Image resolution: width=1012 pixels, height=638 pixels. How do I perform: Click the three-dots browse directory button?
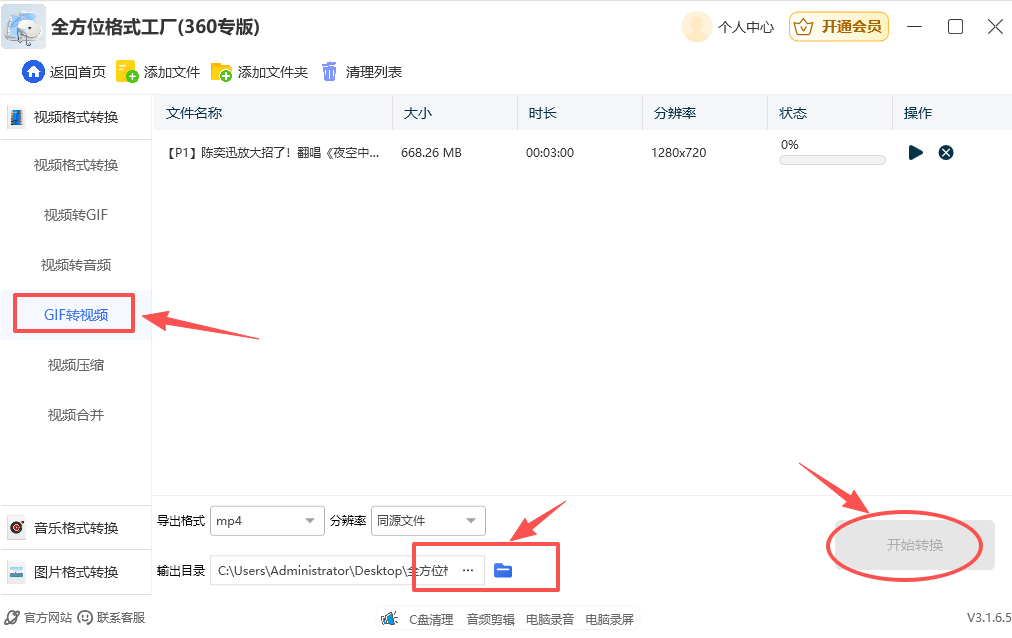(x=467, y=570)
